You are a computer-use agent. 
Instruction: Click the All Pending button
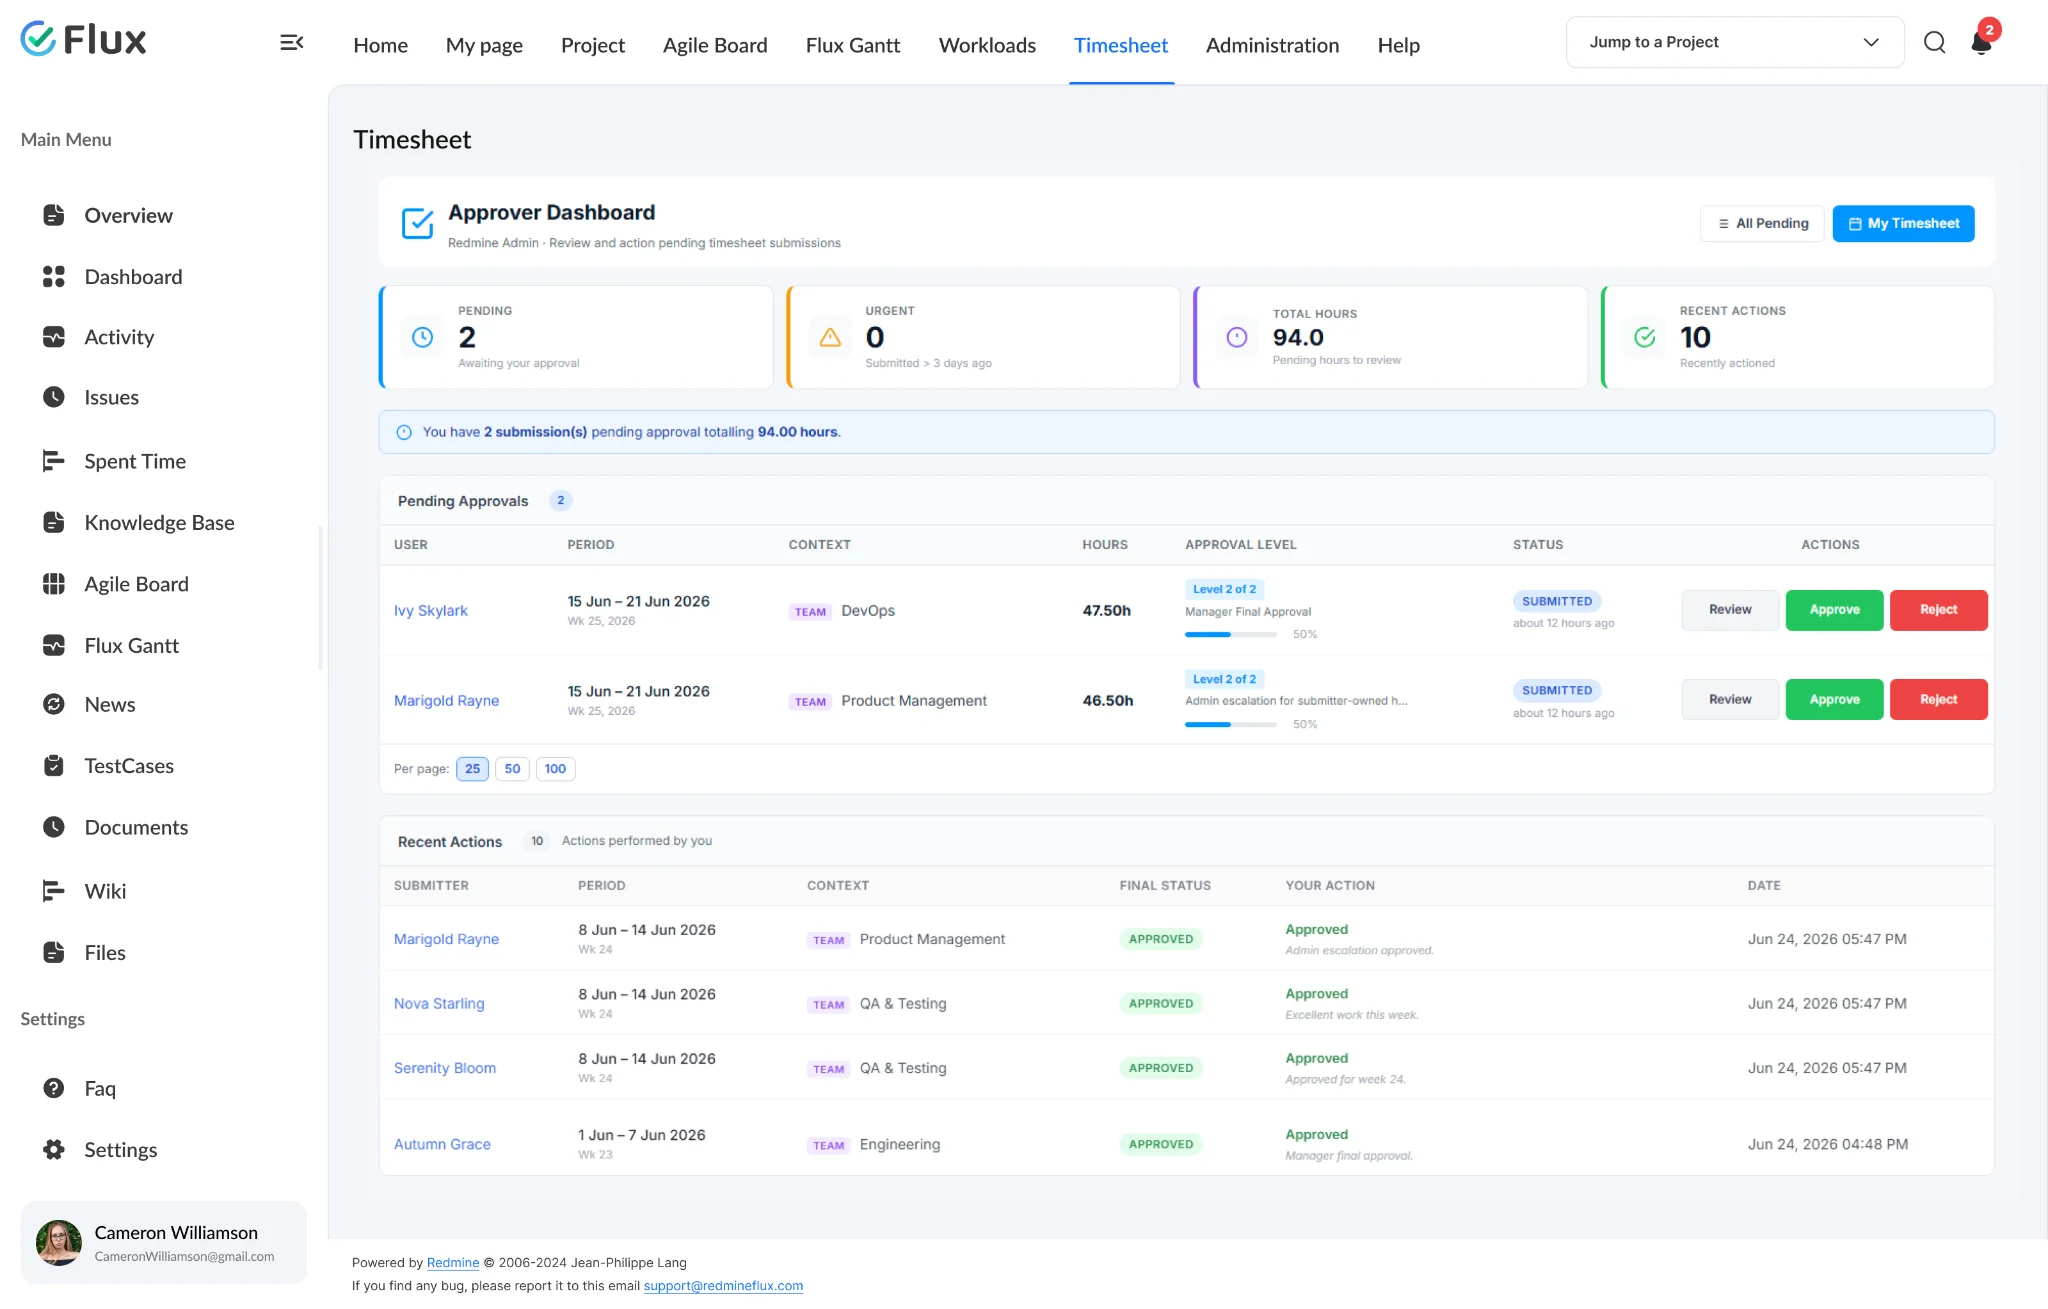[x=1762, y=223]
